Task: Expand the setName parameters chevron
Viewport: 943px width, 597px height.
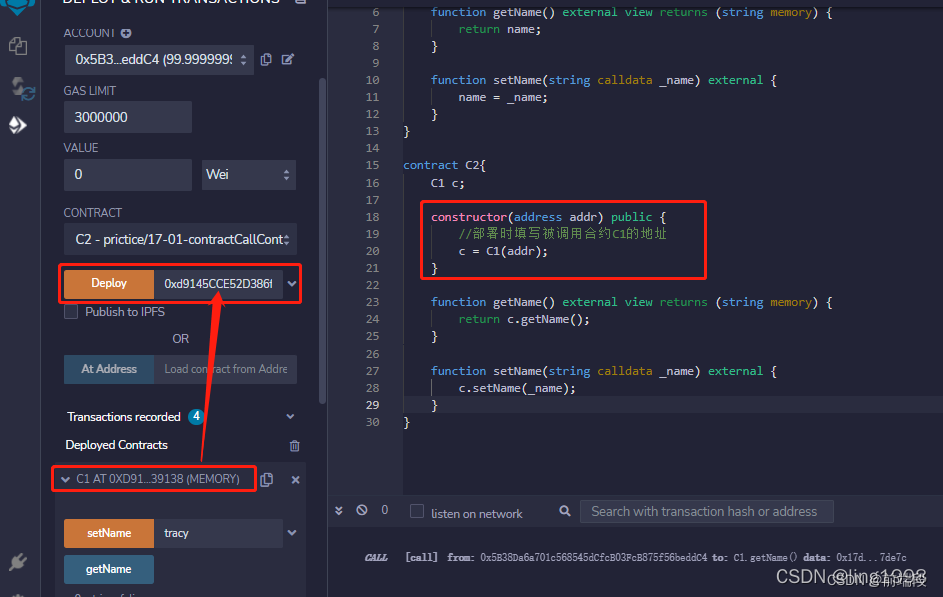Action: (292, 533)
